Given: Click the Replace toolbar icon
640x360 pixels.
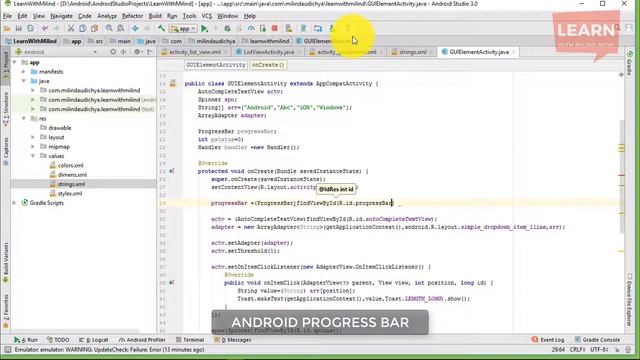Looking at the screenshot, I should coord(121,29).
